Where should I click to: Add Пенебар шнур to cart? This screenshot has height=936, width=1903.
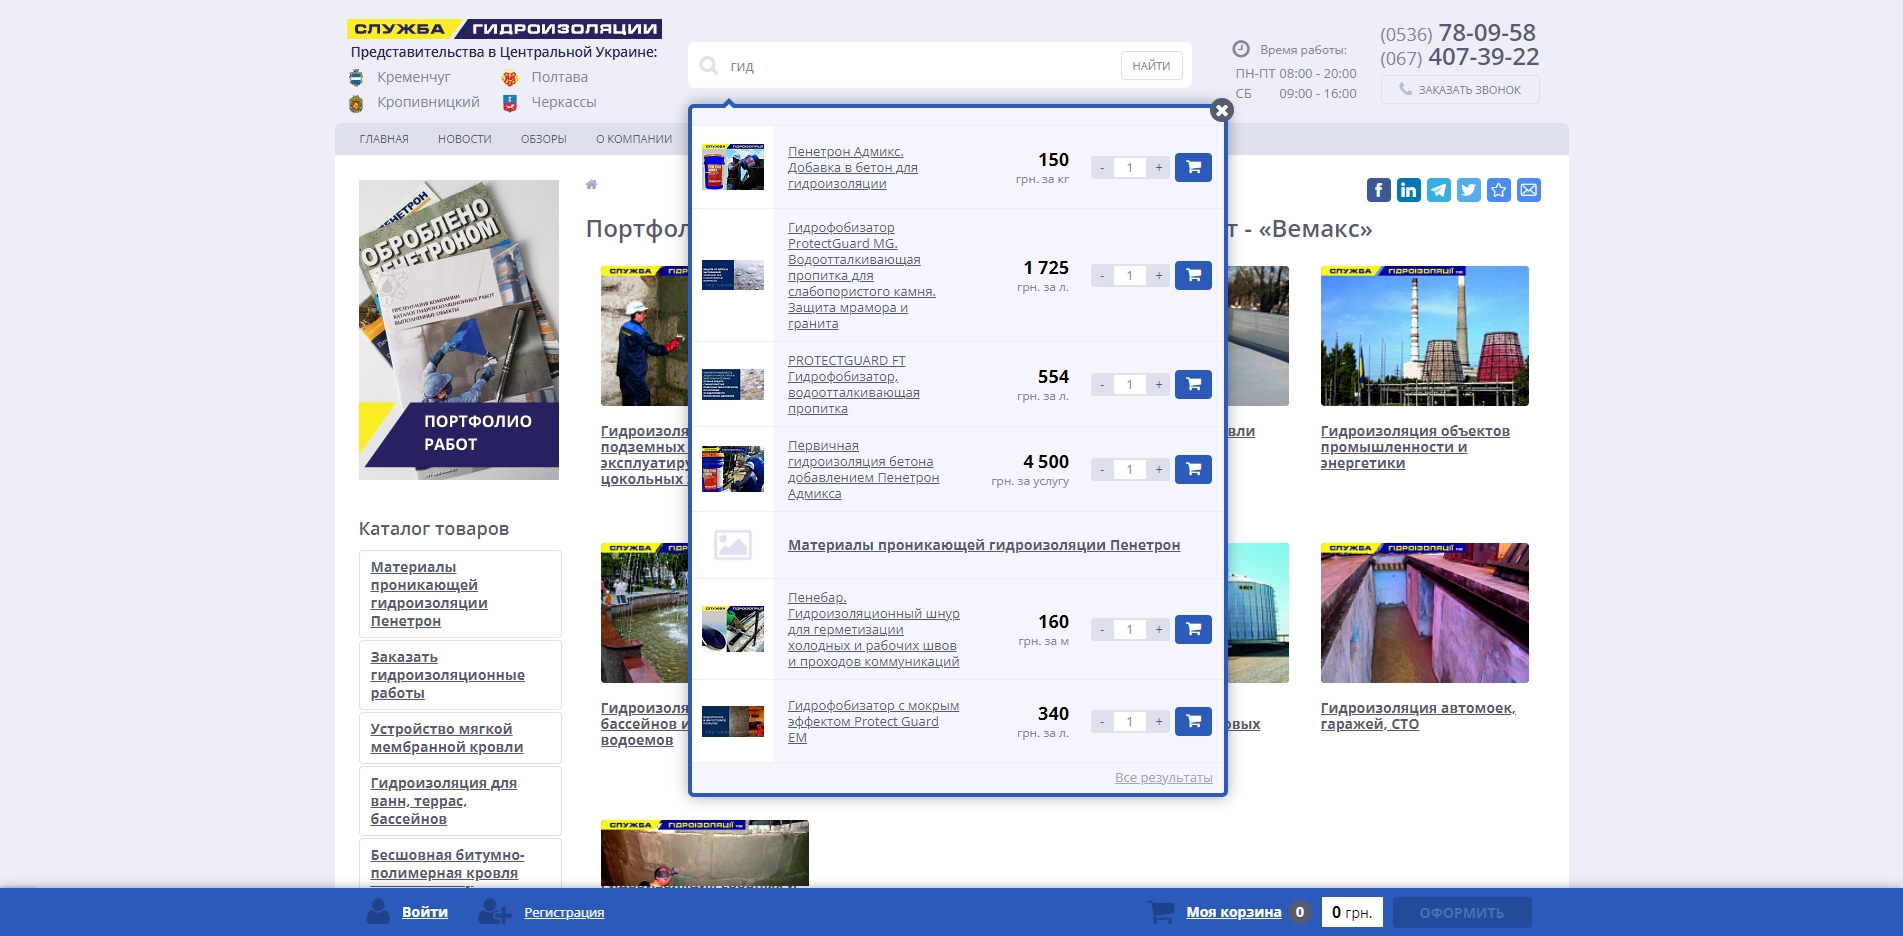point(1193,629)
